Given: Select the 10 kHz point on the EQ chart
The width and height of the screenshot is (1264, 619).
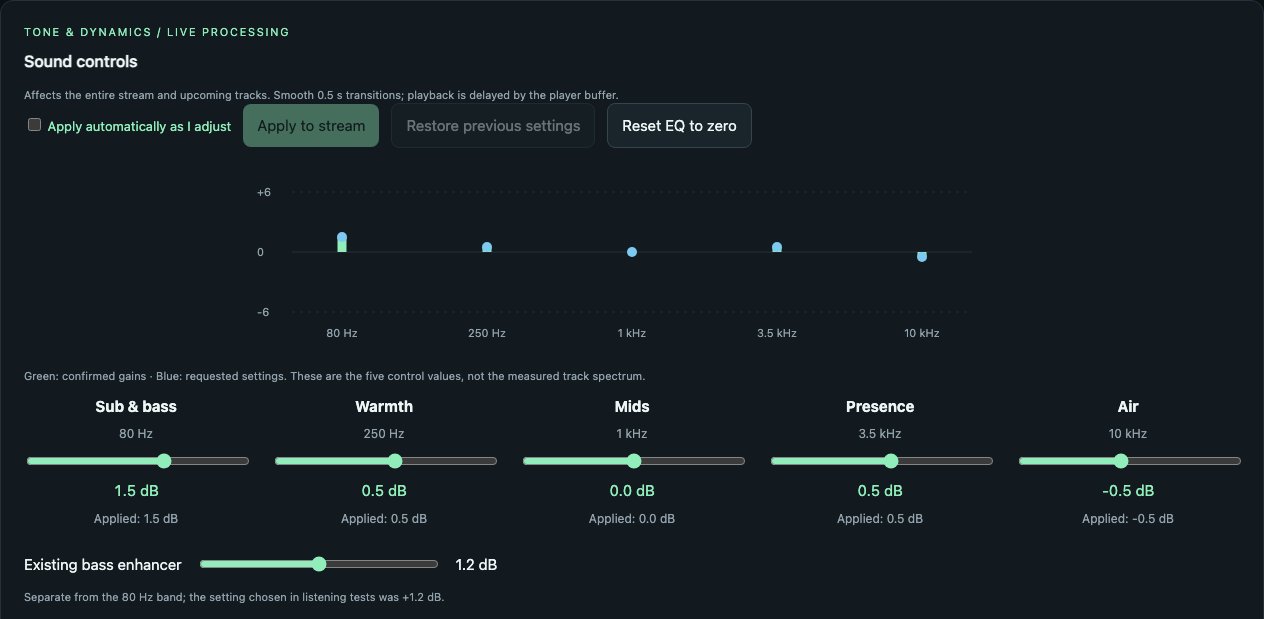Looking at the screenshot, I should click(922, 257).
